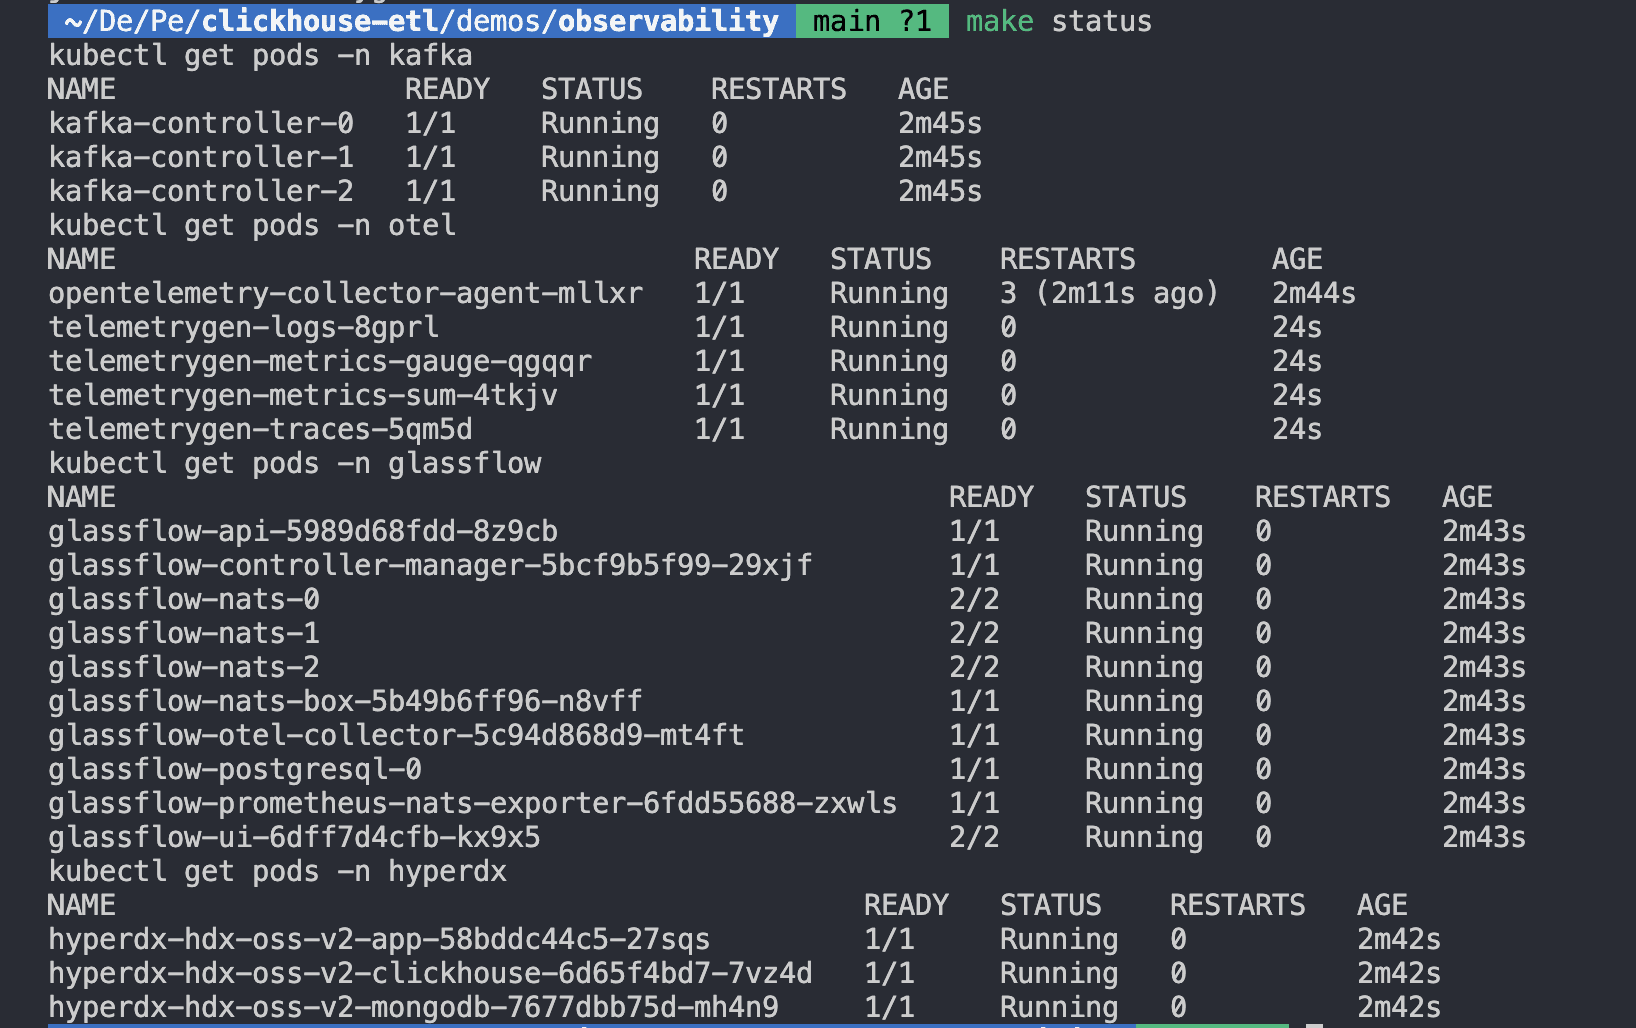
Task: Click pod name kafka-controller-2
Action: (201, 191)
